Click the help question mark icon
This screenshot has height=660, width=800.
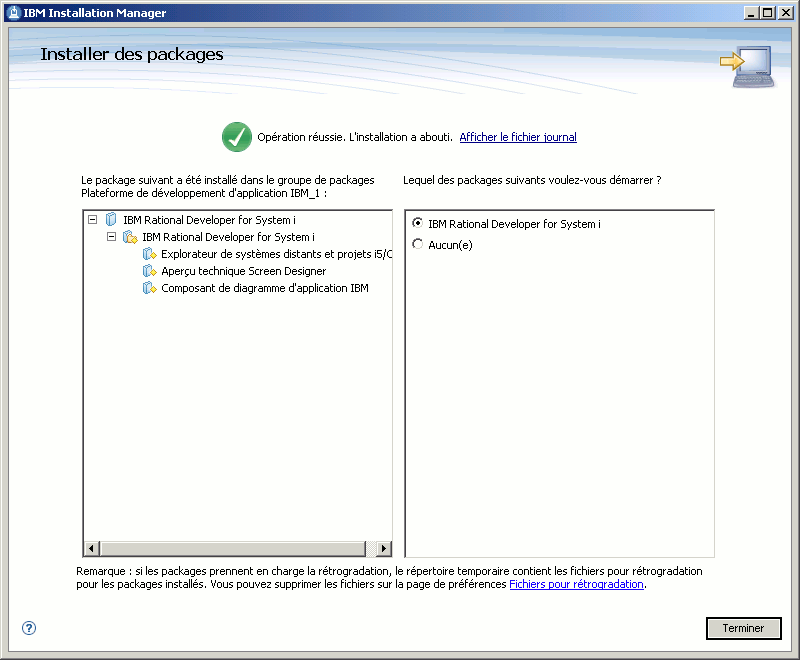(29, 628)
